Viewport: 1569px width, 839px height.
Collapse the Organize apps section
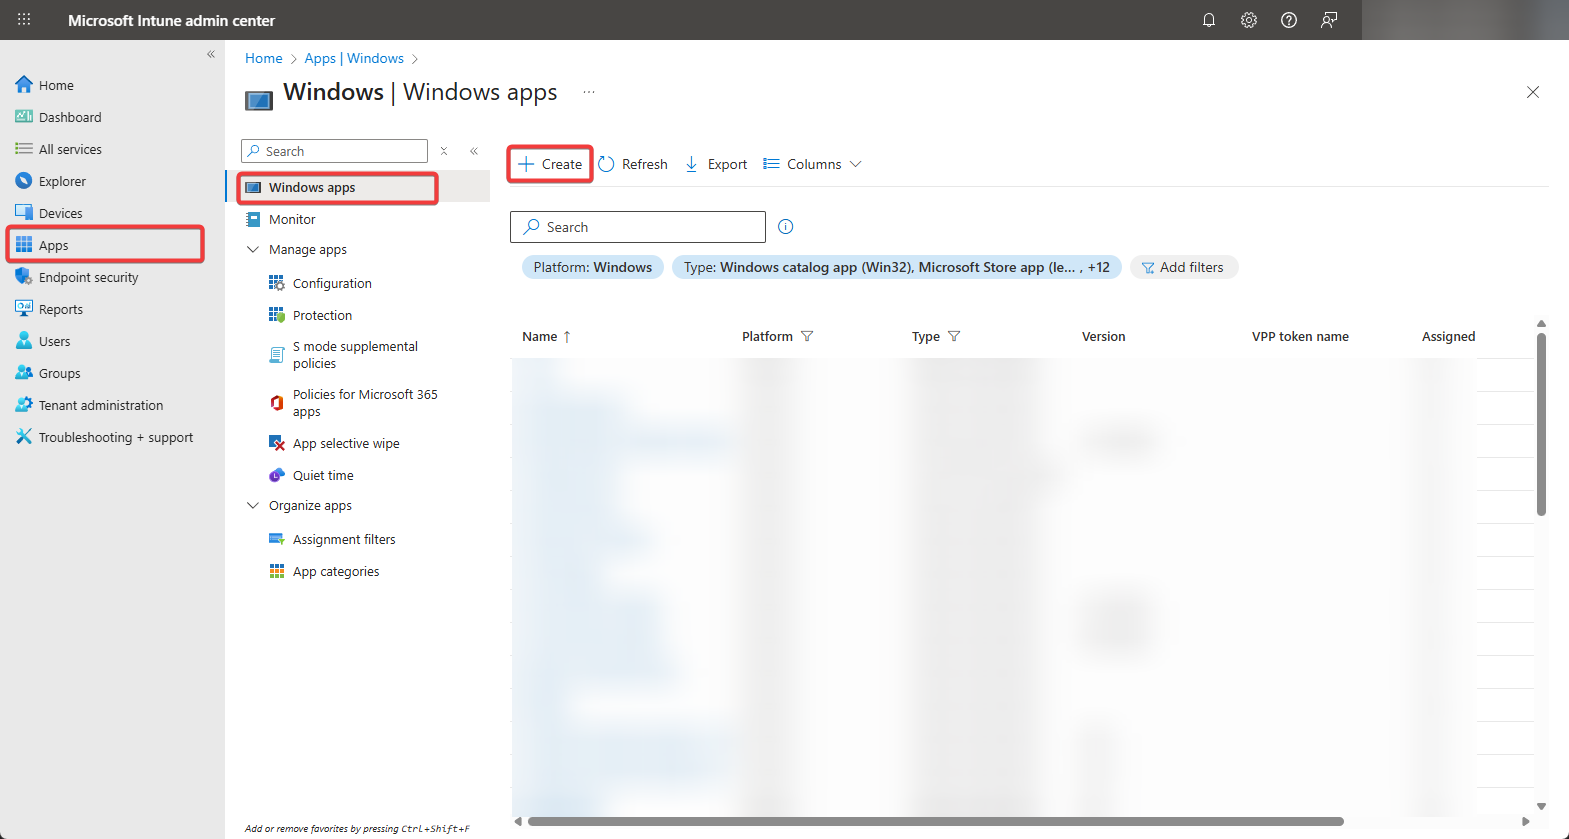click(x=253, y=506)
